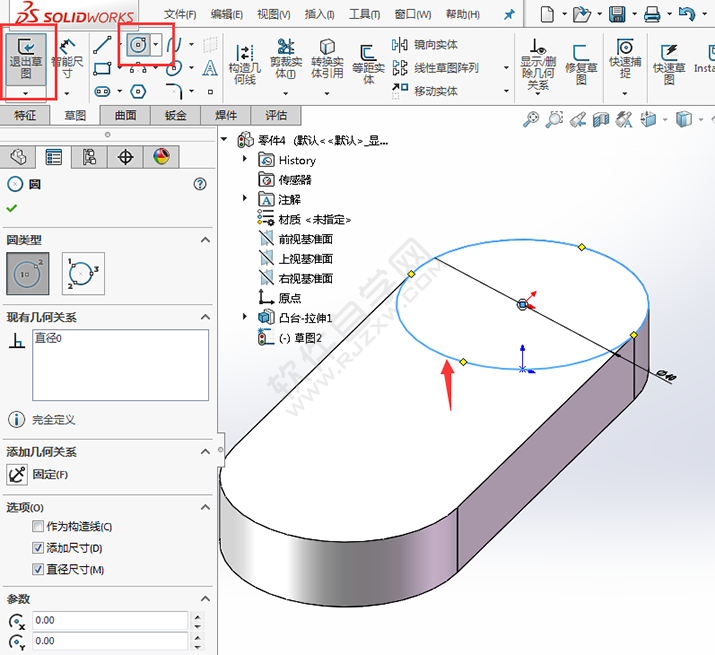The width and height of the screenshot is (715, 655).
Task: Click Rapid Sketch (快速草图)
Action: pos(669,64)
